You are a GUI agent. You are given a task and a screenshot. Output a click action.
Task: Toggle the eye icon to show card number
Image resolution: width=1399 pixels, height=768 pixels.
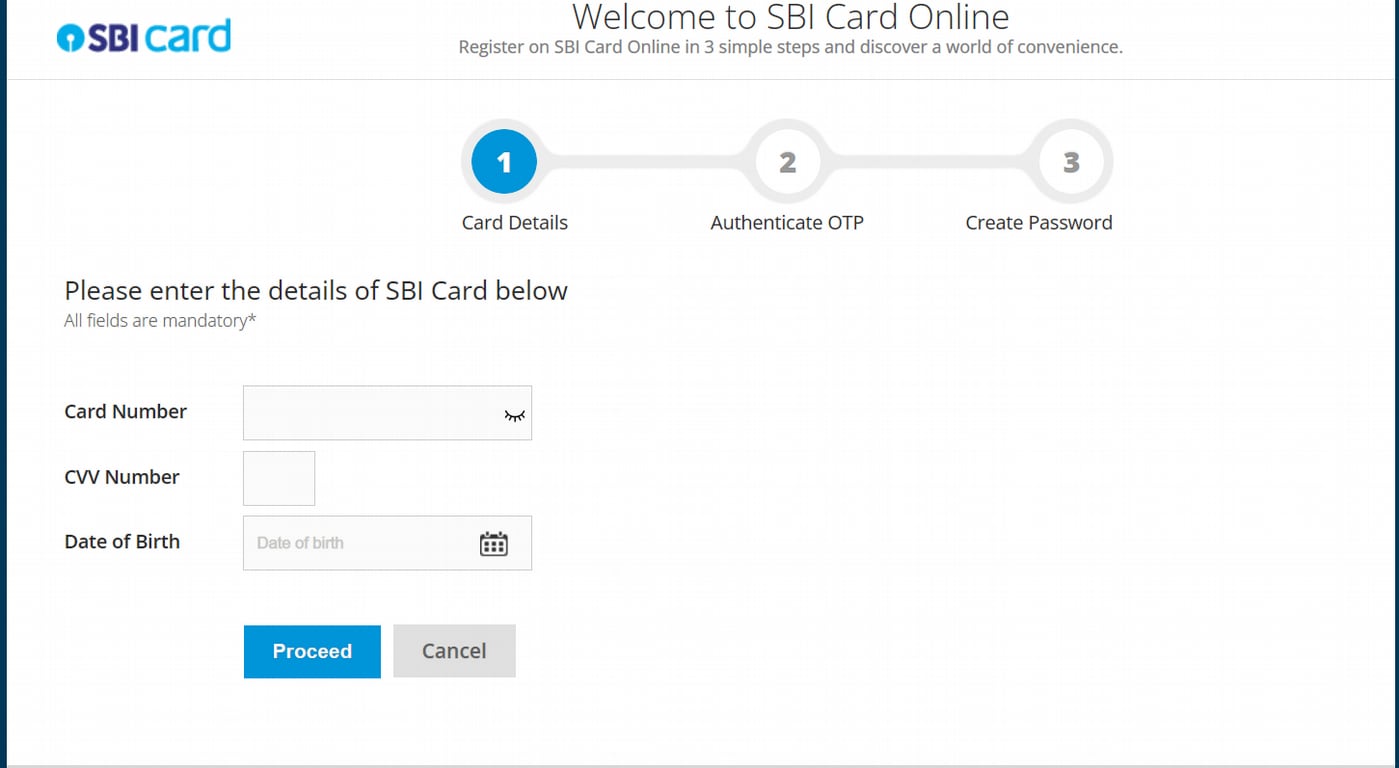[x=514, y=413]
